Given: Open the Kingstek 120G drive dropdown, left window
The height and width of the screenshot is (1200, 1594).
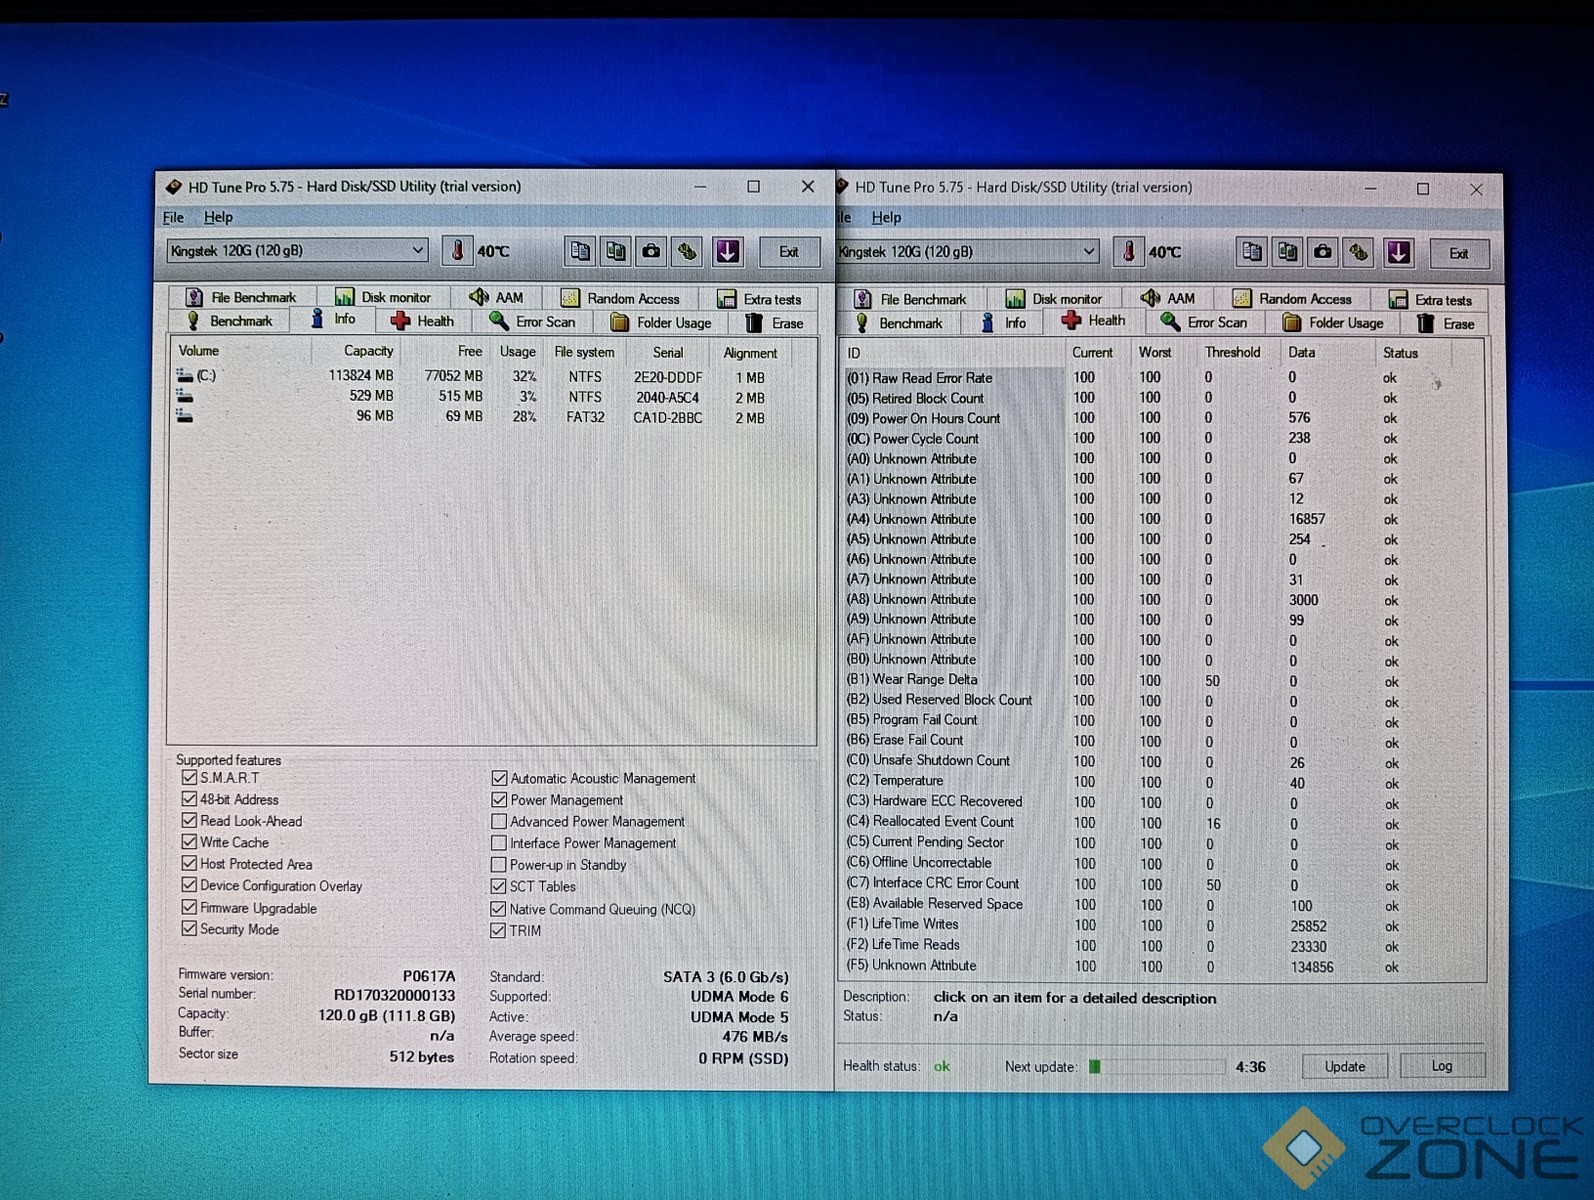Looking at the screenshot, I should 297,250.
